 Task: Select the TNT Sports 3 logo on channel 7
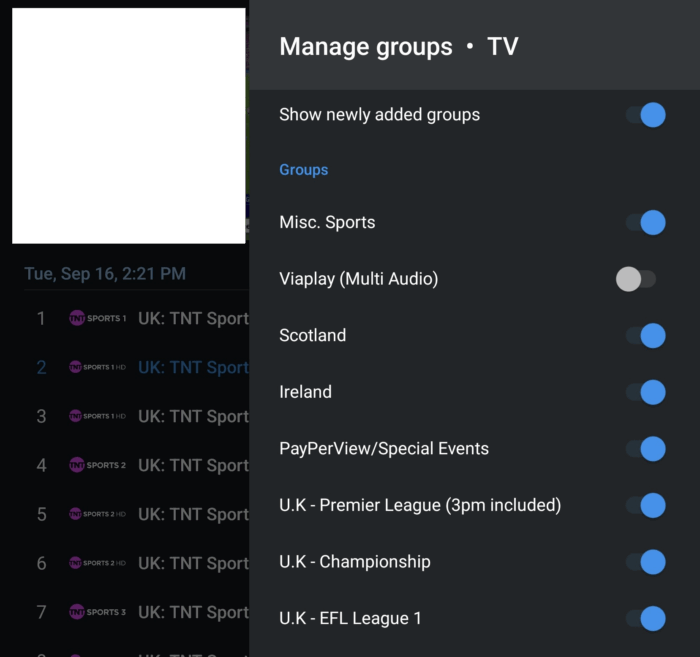click(97, 613)
